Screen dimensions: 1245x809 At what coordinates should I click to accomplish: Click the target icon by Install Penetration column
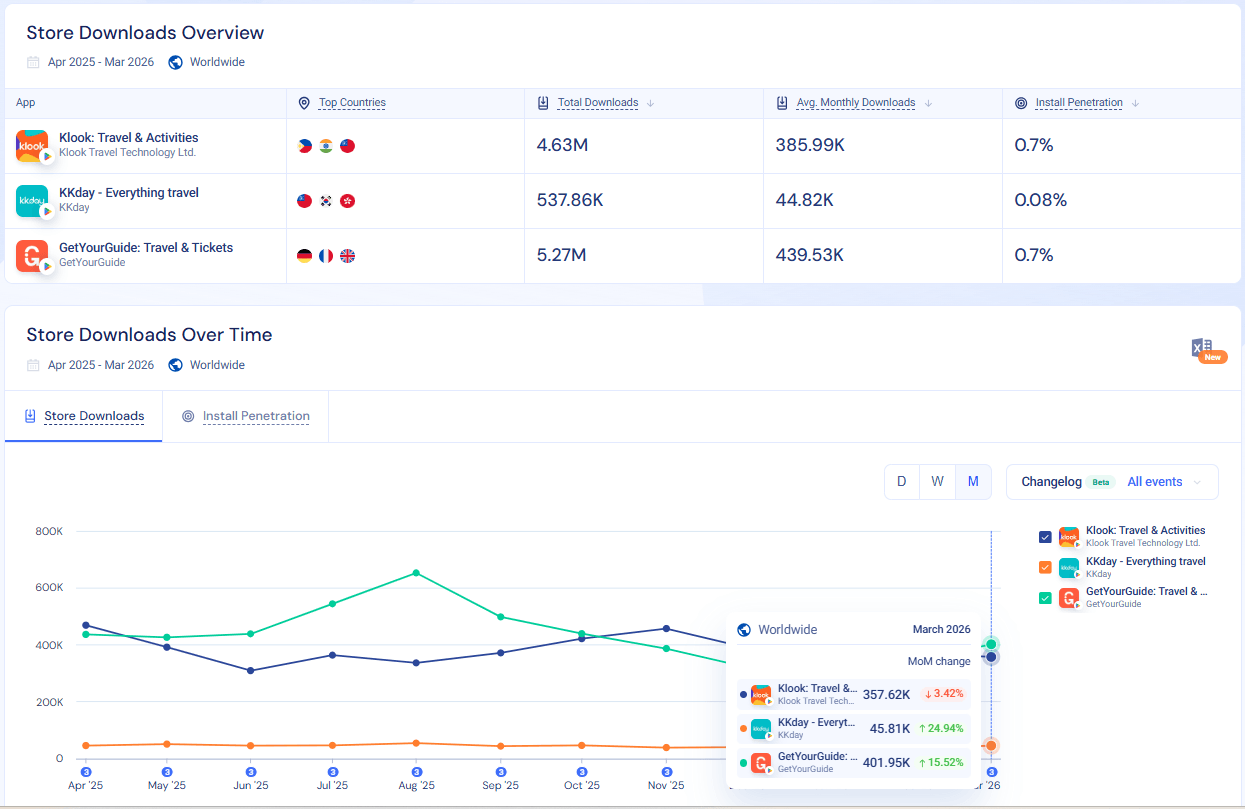click(x=1021, y=103)
